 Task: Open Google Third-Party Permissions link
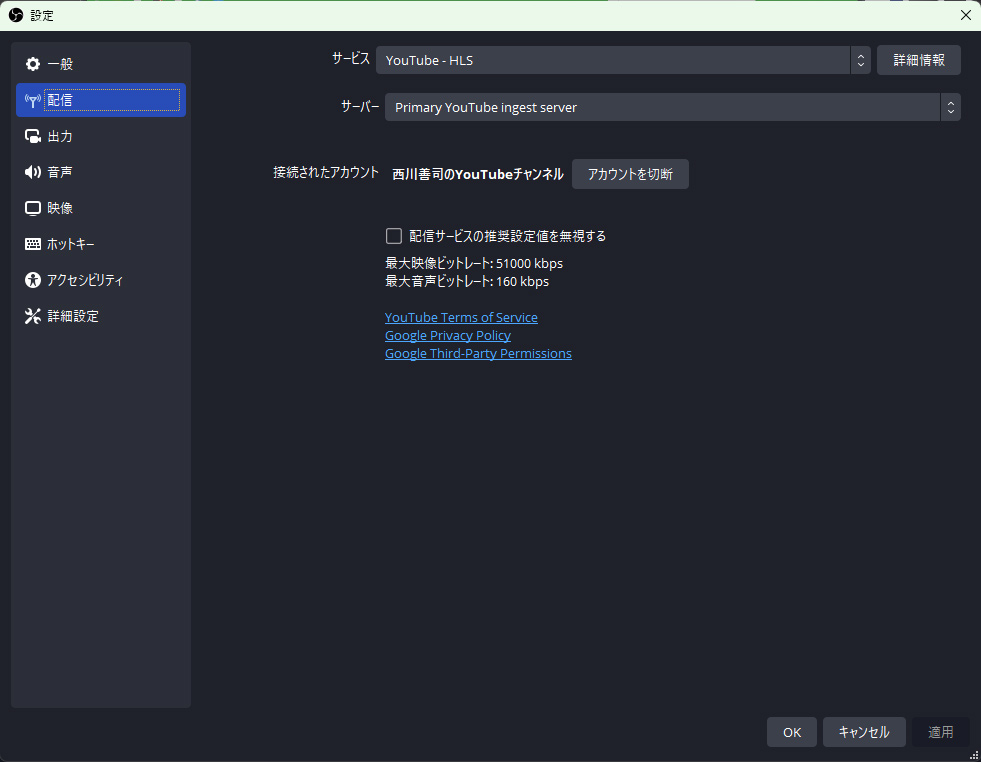(x=478, y=353)
